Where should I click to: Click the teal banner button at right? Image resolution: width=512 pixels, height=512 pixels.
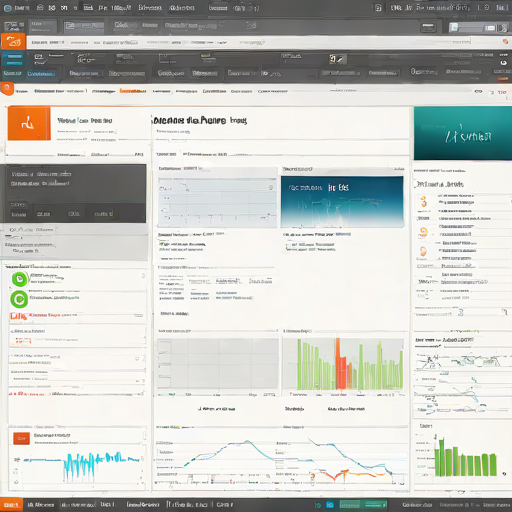(463, 133)
